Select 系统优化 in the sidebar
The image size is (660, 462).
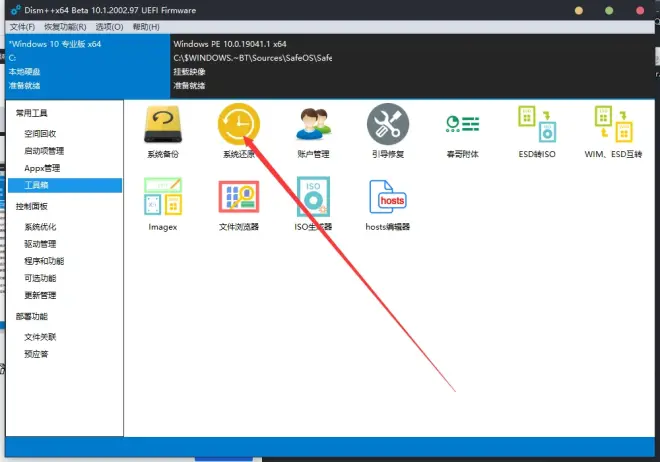40,227
